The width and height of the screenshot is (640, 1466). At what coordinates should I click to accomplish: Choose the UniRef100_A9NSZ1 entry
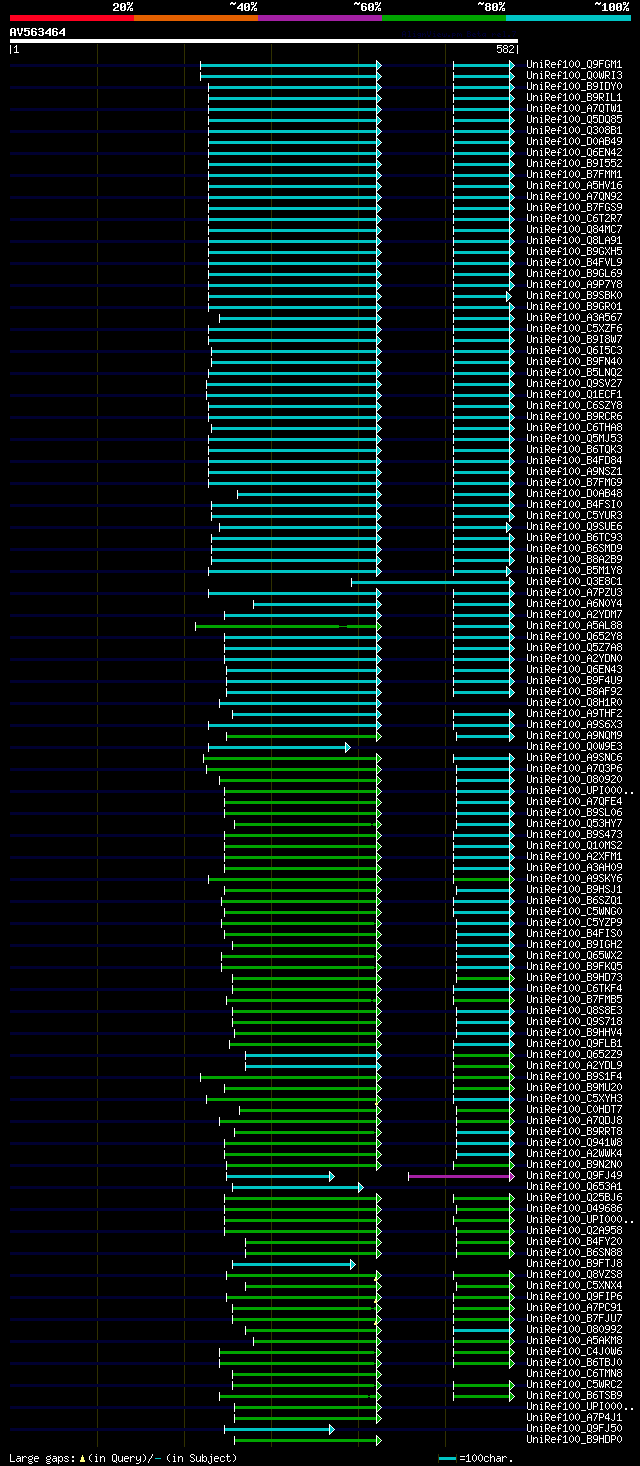coord(574,472)
